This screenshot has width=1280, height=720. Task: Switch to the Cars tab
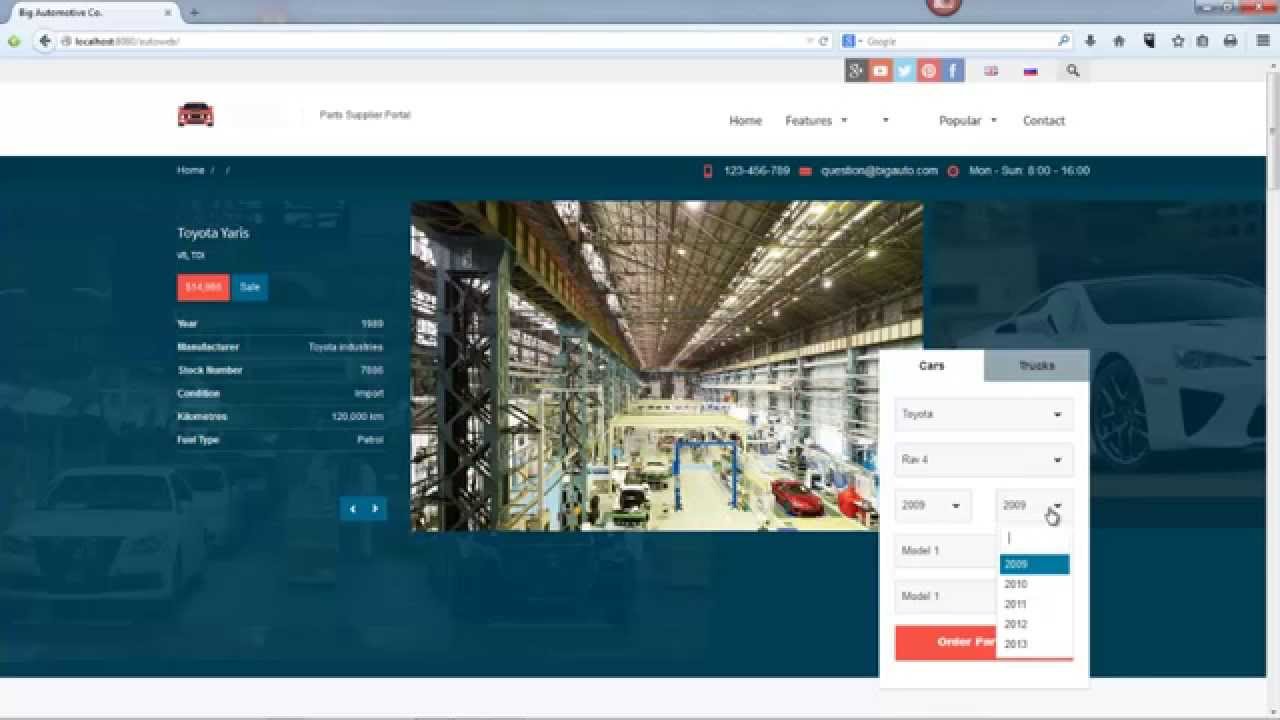click(932, 366)
